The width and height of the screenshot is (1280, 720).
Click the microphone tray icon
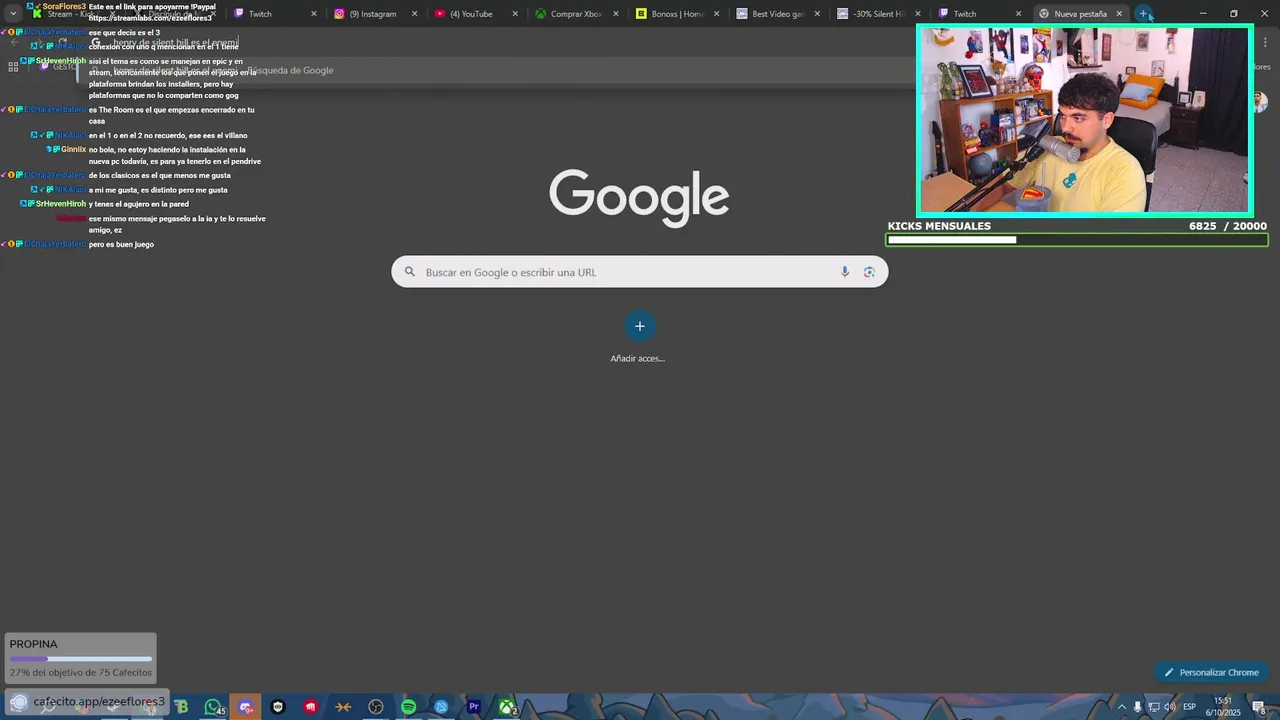coord(1137,707)
